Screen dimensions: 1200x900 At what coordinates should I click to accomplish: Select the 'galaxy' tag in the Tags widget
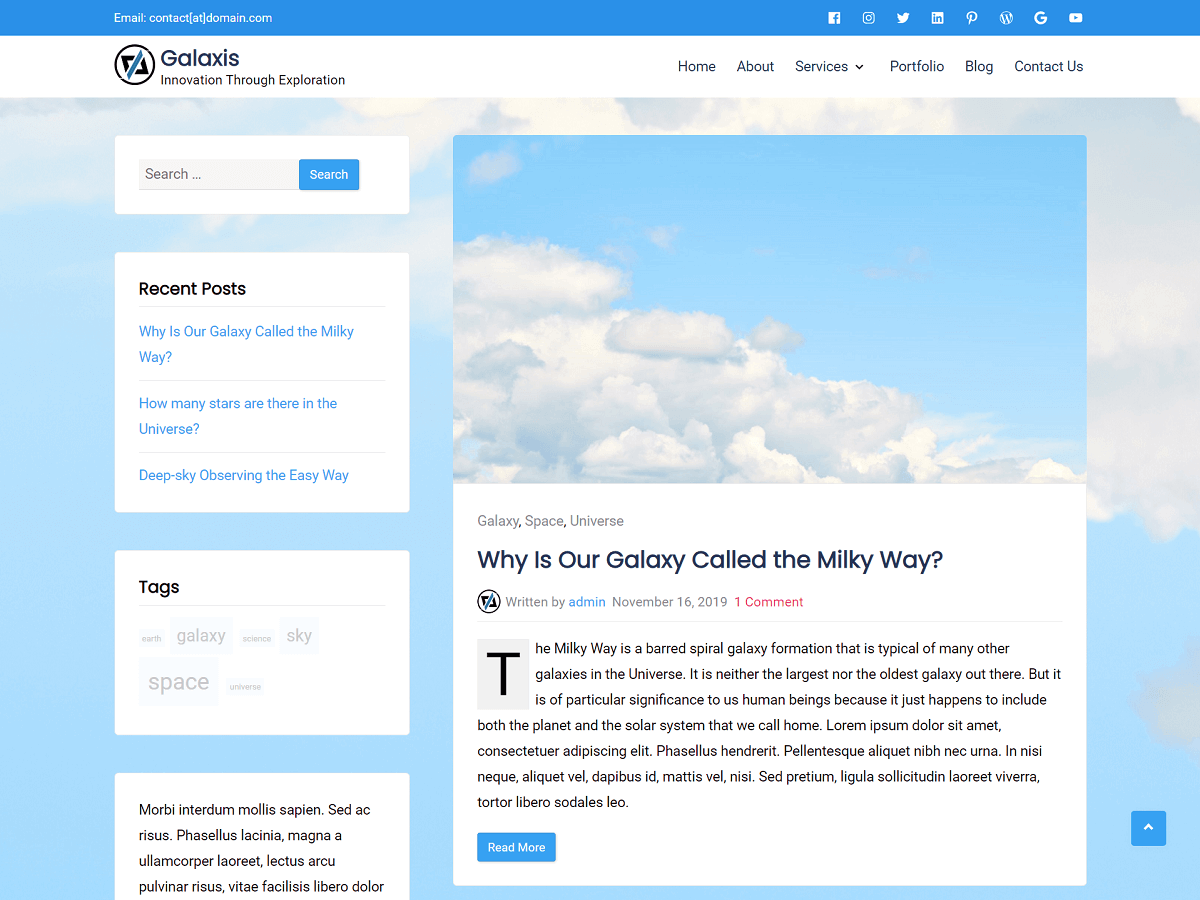[x=201, y=635]
